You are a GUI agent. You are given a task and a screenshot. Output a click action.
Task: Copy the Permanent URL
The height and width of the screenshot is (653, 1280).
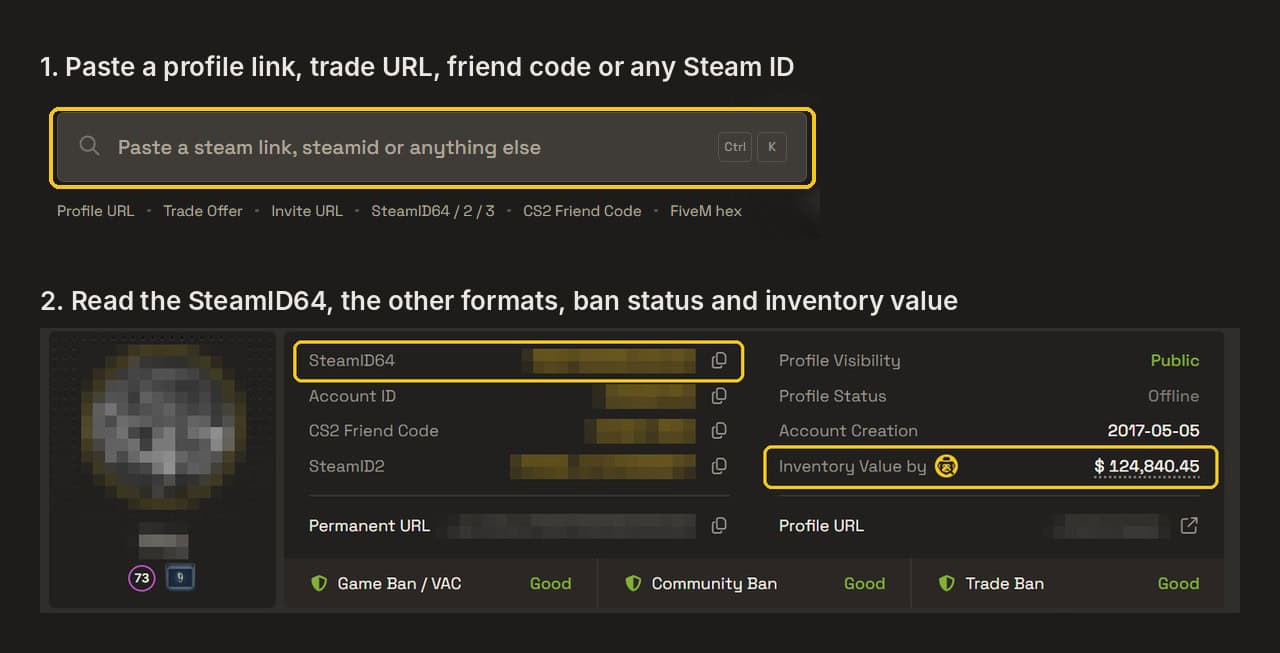(x=719, y=526)
